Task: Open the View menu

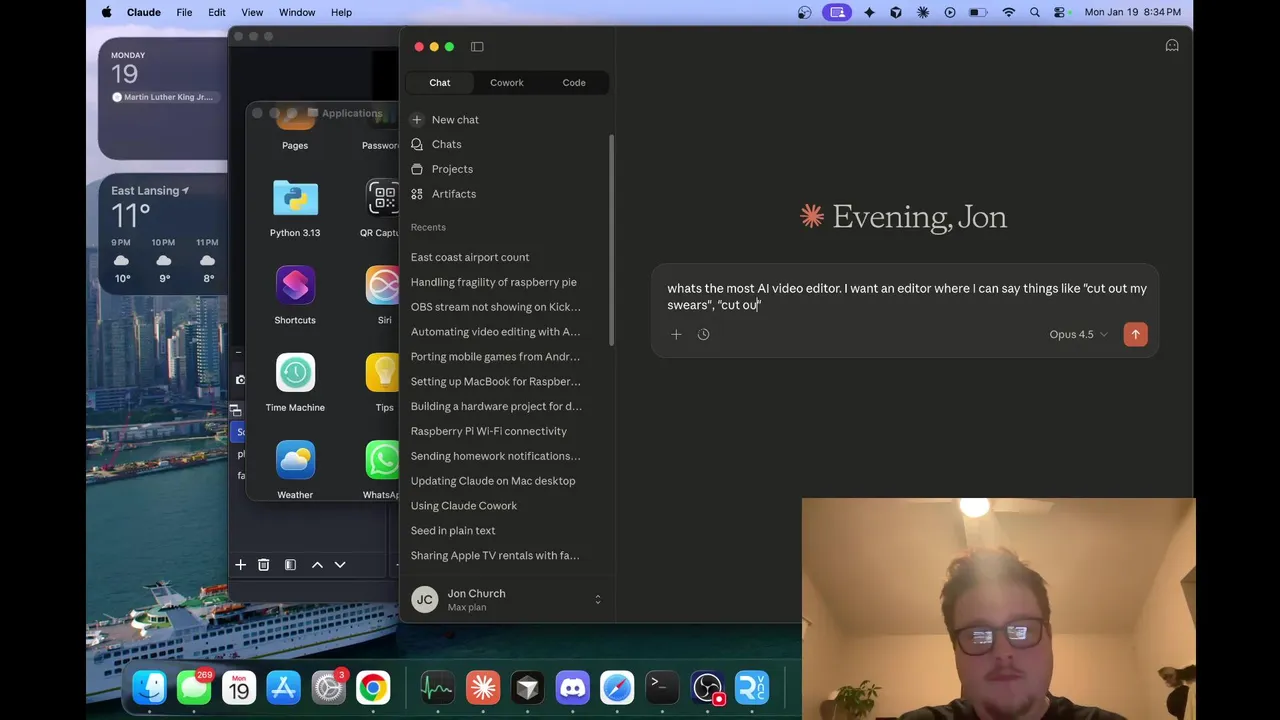Action: click(x=252, y=12)
